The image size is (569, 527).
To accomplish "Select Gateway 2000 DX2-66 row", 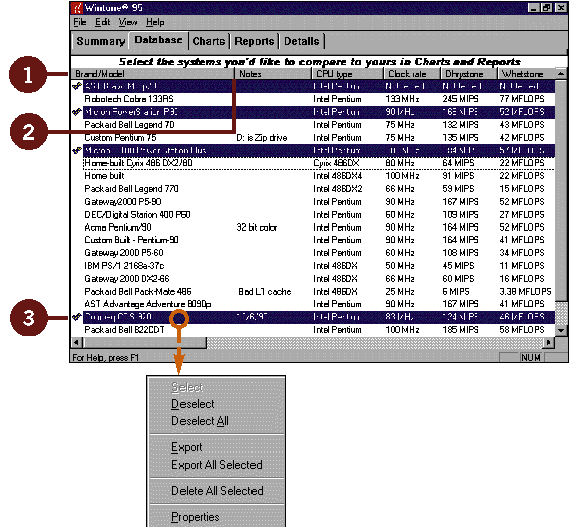I will pos(319,279).
